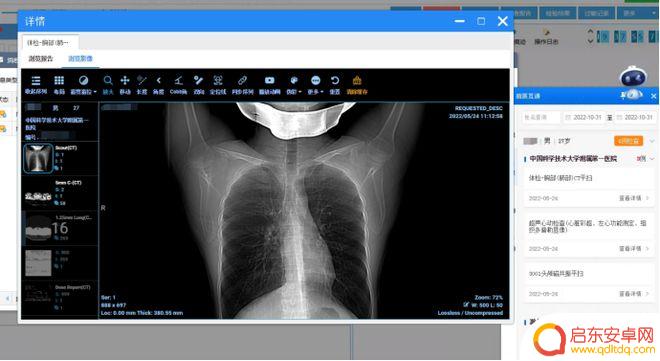Select the move/pan tool
This screenshot has height=361, width=660.
click(x=125, y=84)
